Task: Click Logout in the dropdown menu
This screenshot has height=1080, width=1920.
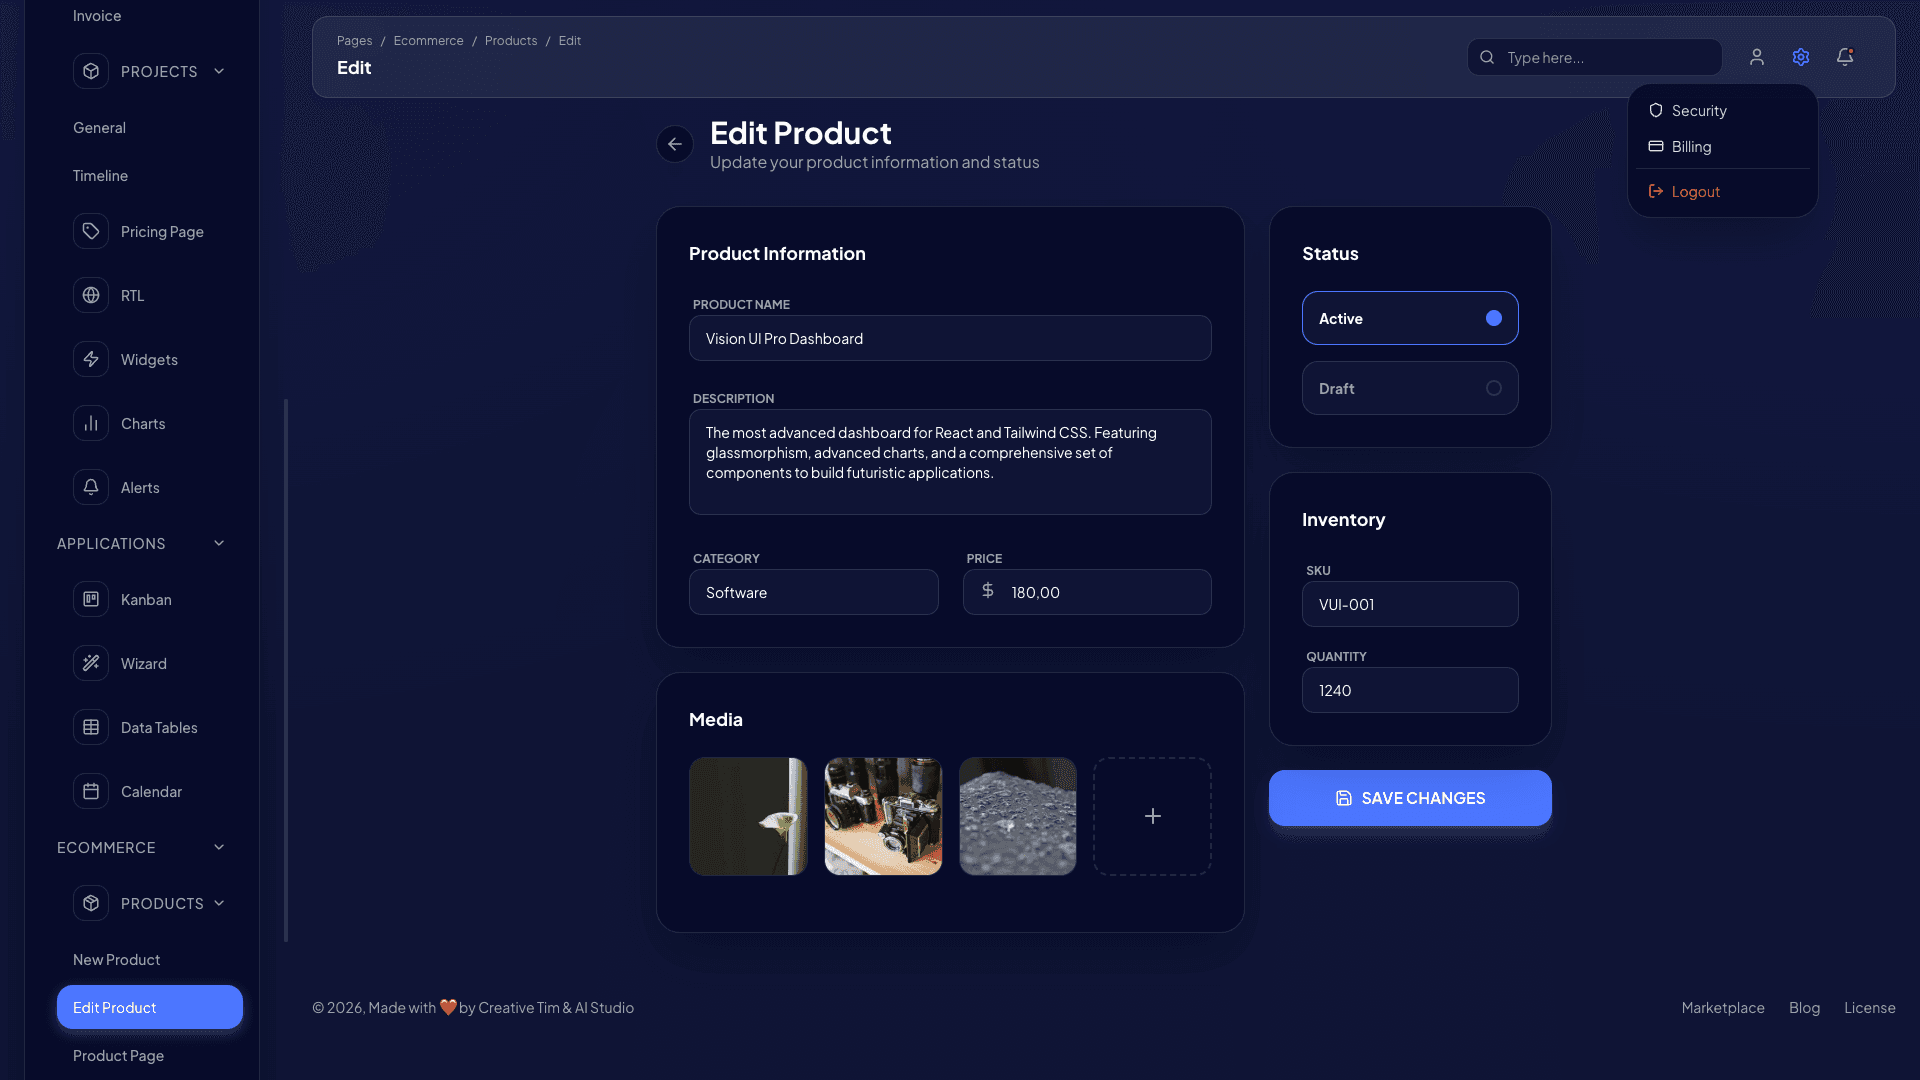Action: [x=1695, y=191]
